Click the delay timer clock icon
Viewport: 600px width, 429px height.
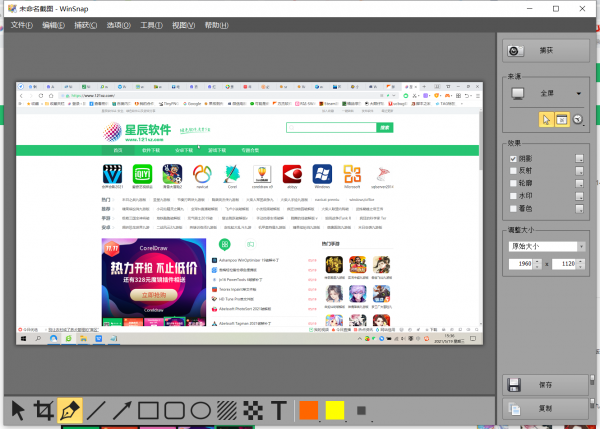(x=578, y=120)
